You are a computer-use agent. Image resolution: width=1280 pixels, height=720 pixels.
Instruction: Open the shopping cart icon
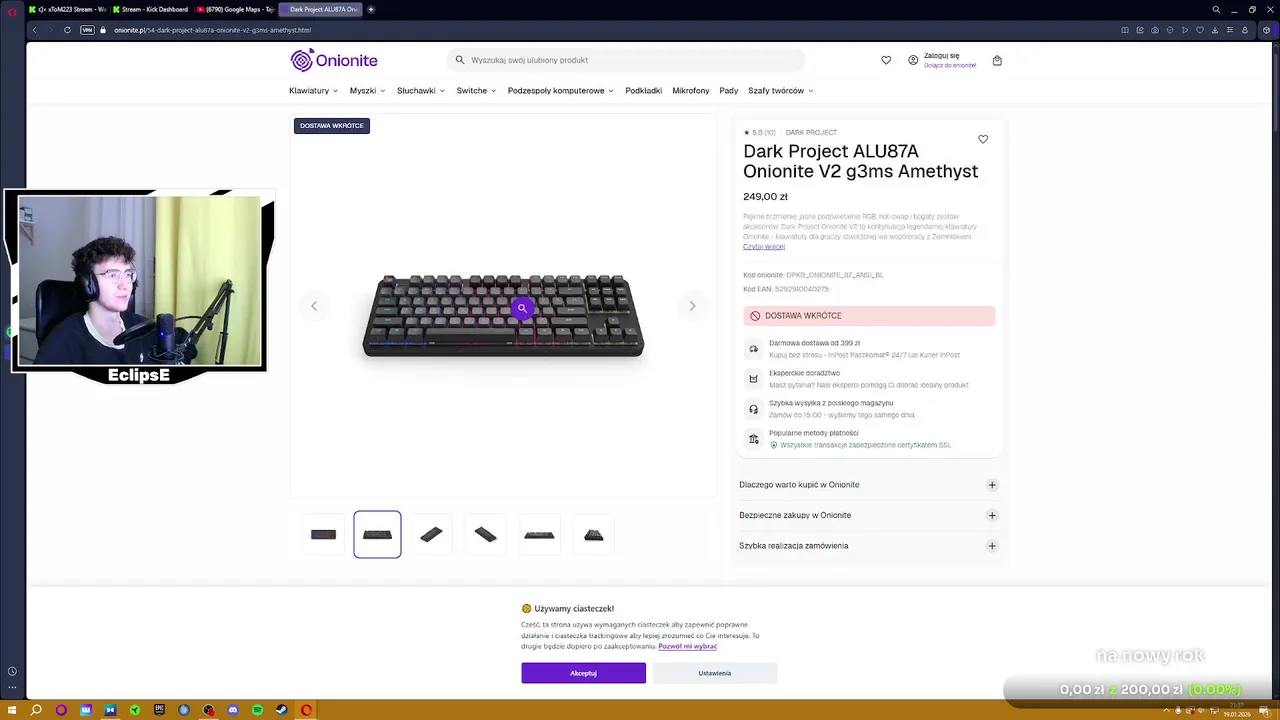(997, 60)
